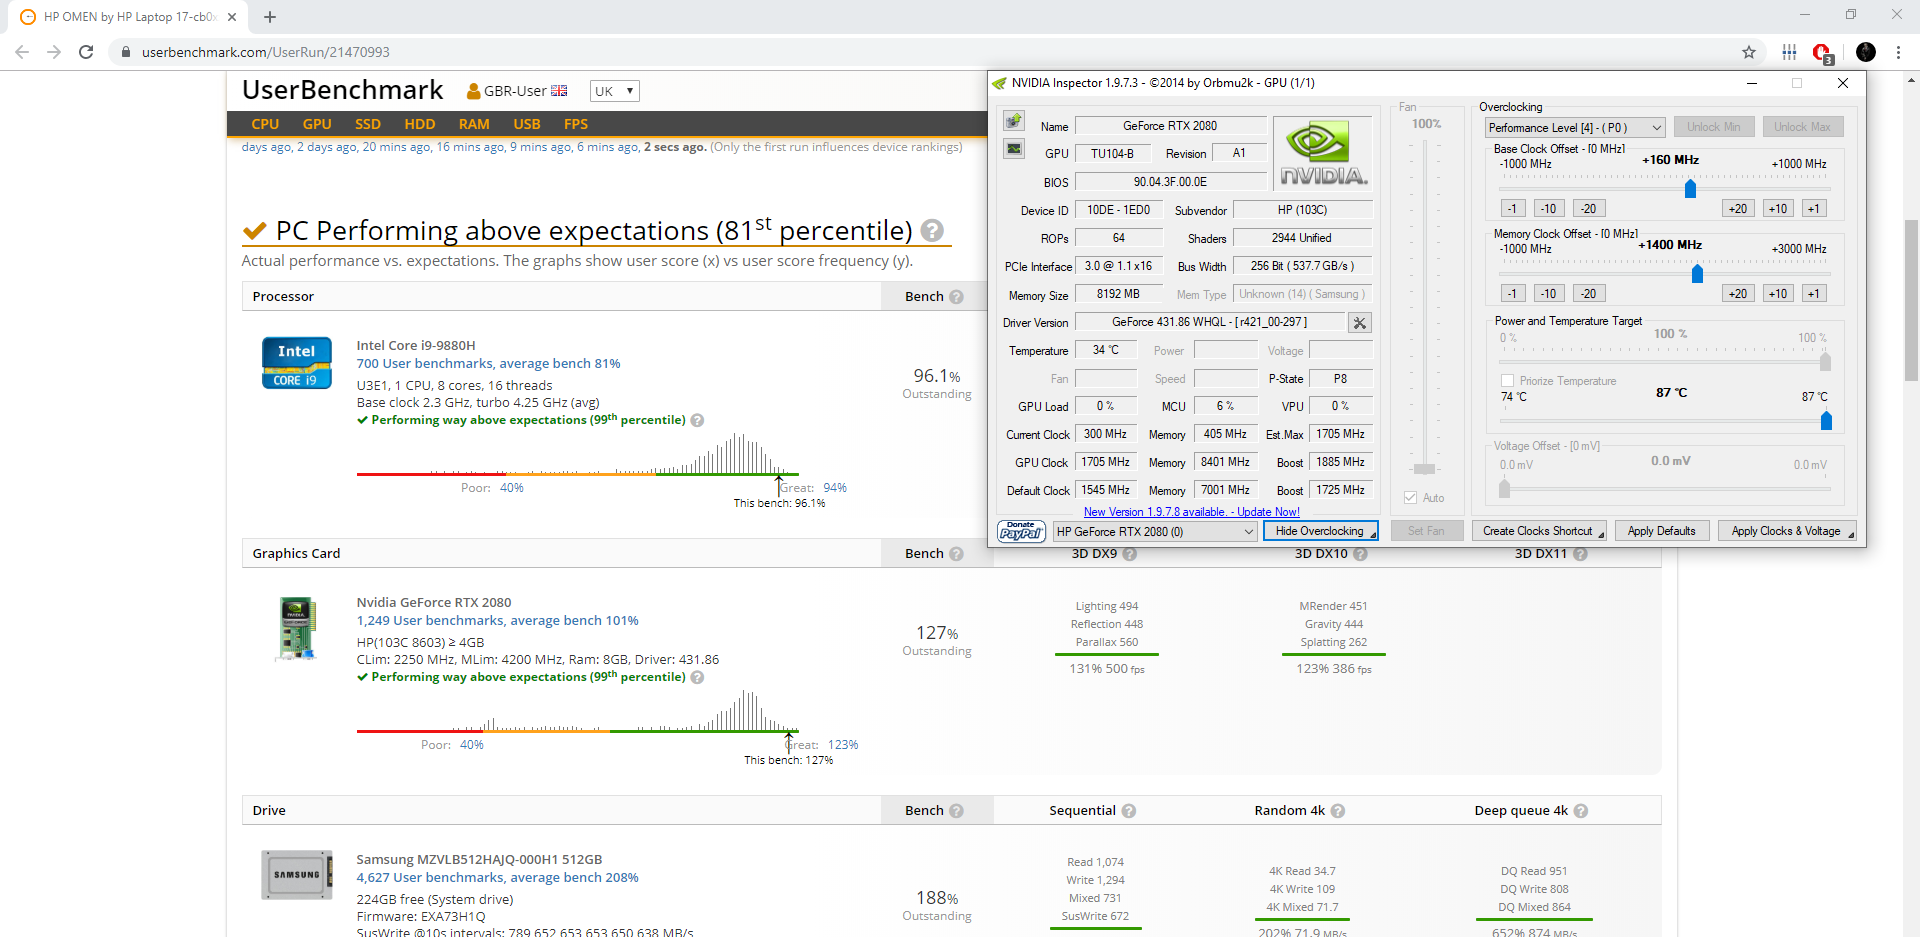Click Memory Clock Offset -1 button

[x=1512, y=294]
